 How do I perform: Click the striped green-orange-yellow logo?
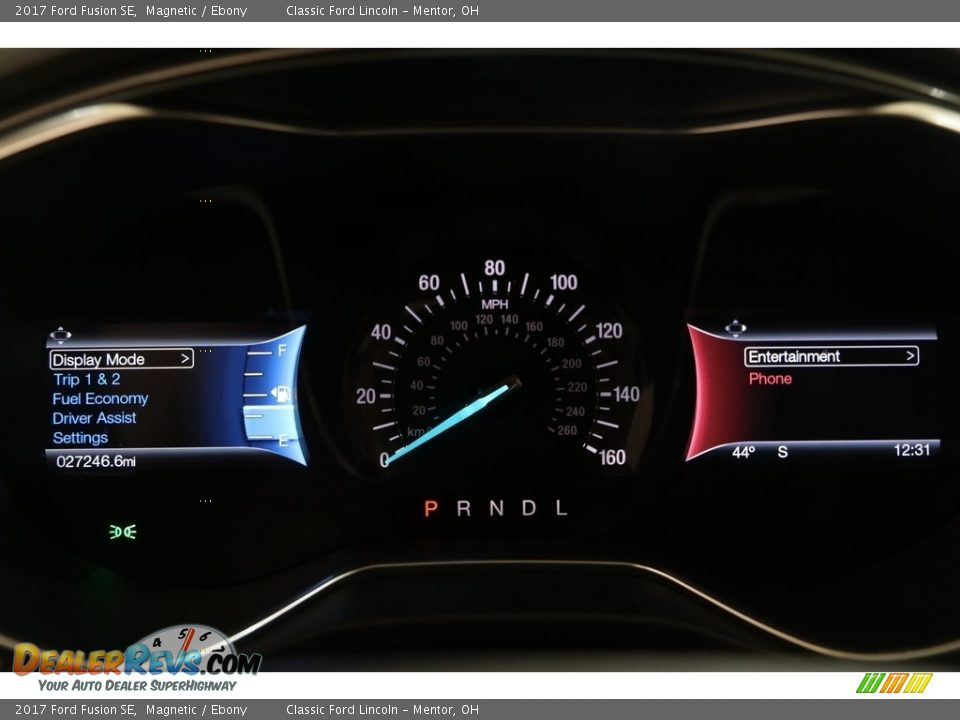[x=894, y=683]
